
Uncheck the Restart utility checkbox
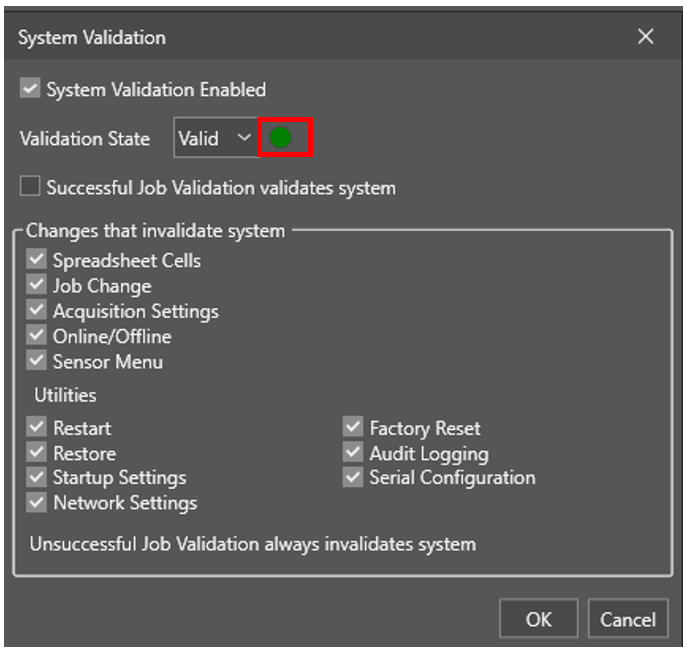[37, 428]
